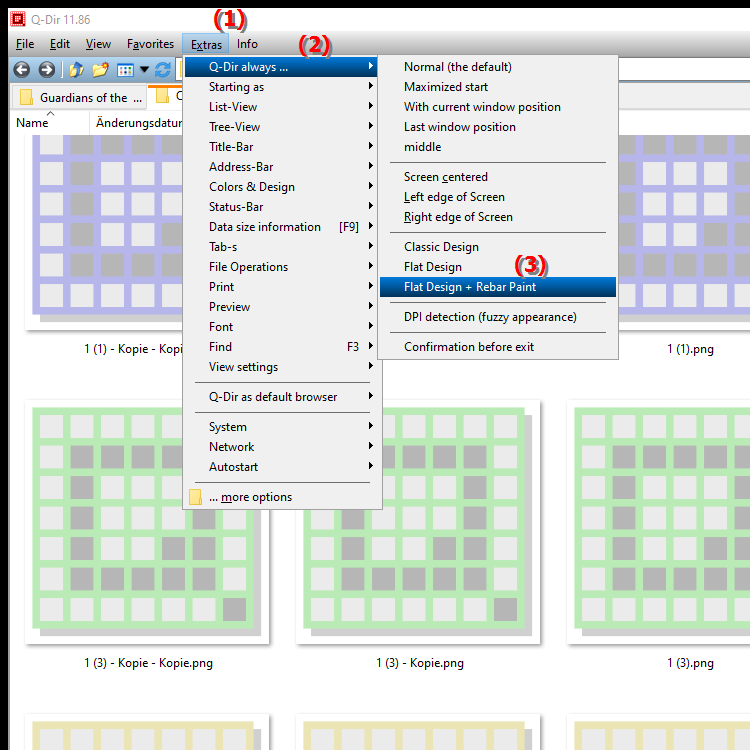Refresh the folder with the blue arrows icon

pos(163,70)
